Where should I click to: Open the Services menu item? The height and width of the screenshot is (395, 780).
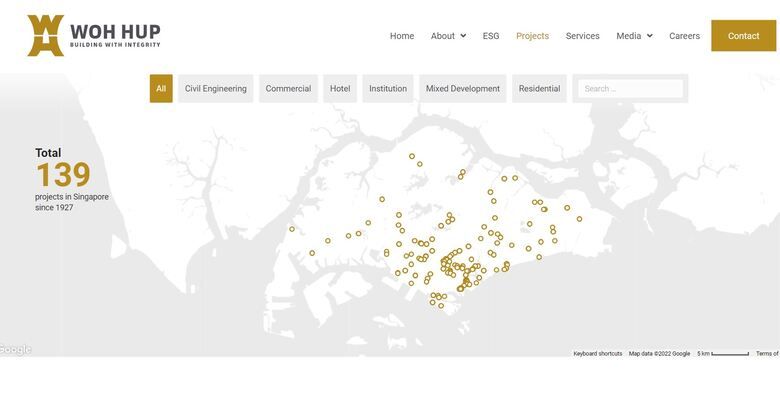(583, 36)
